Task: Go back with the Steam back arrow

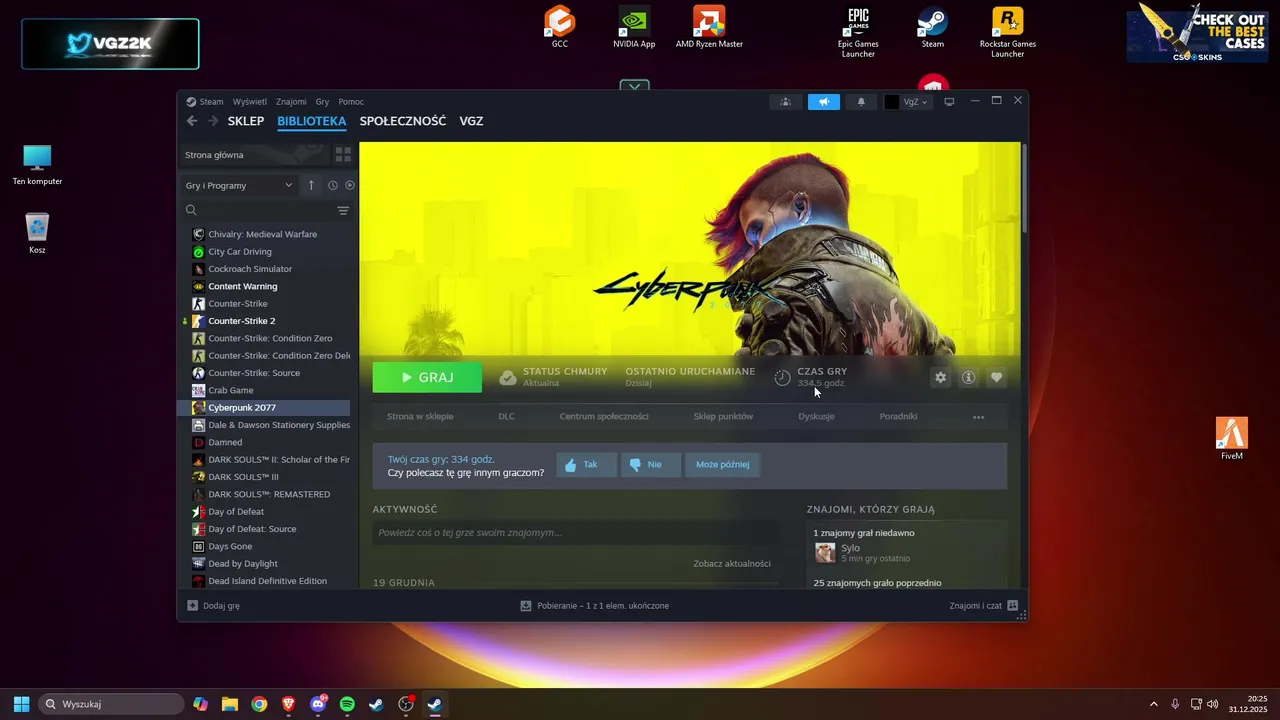Action: [192, 121]
